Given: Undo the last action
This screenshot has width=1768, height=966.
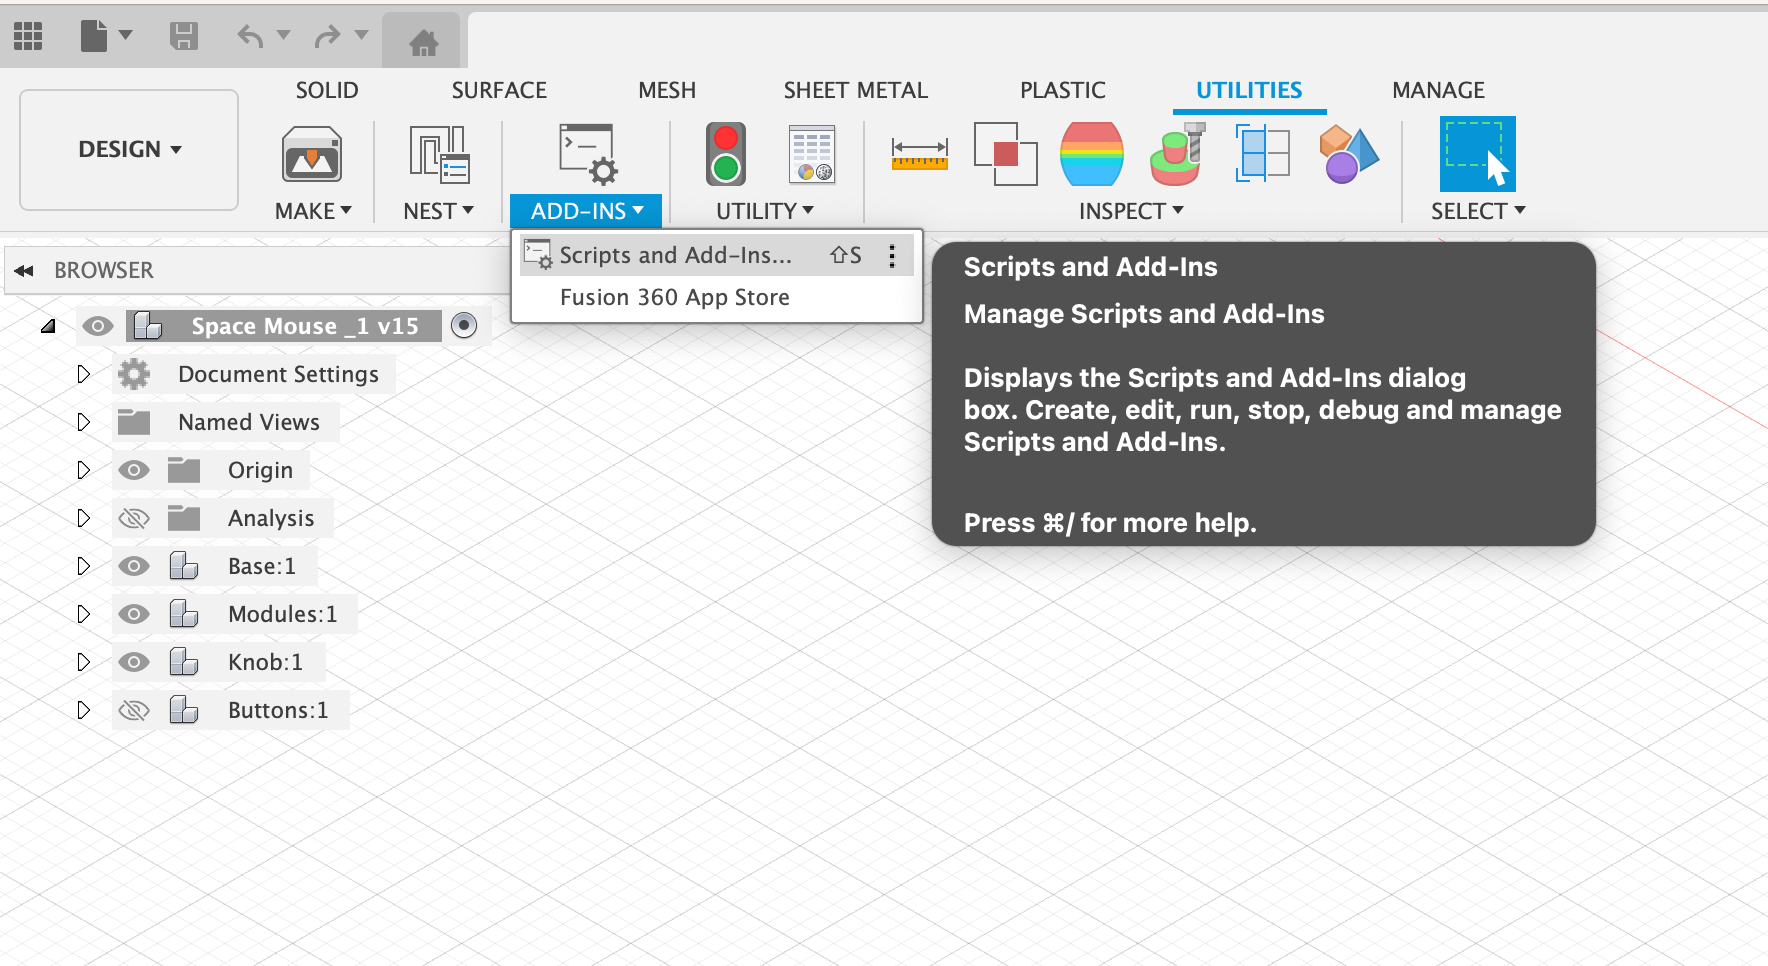Looking at the screenshot, I should pos(250,37).
